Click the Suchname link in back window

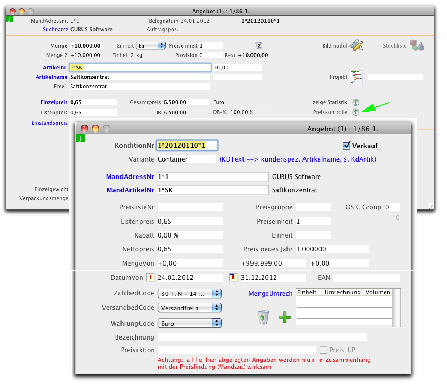coord(55,29)
